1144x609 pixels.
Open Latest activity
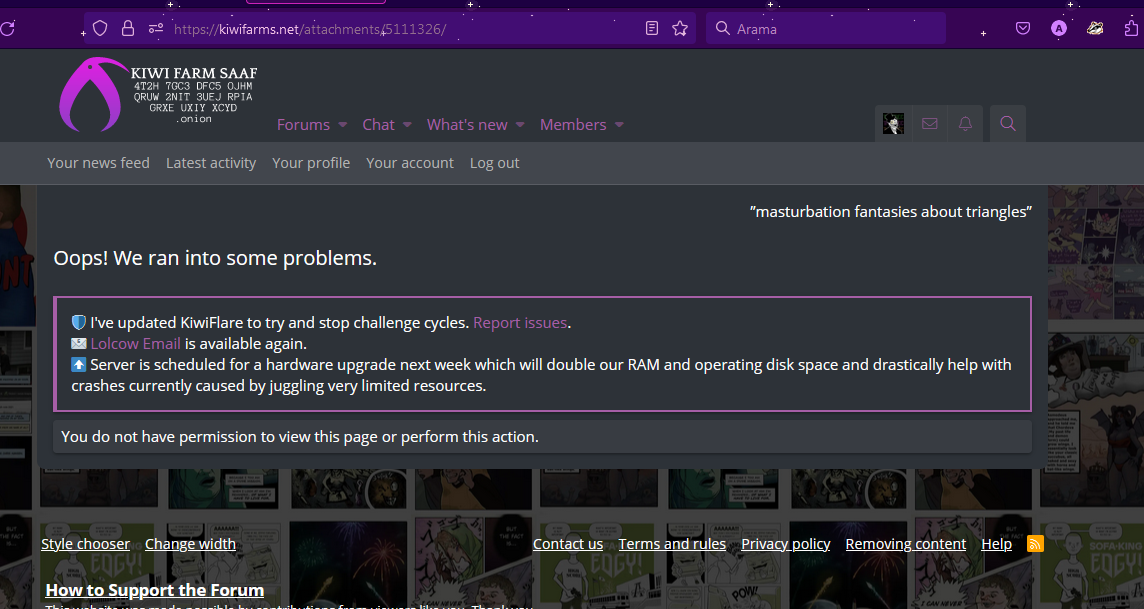pyautogui.click(x=211, y=163)
